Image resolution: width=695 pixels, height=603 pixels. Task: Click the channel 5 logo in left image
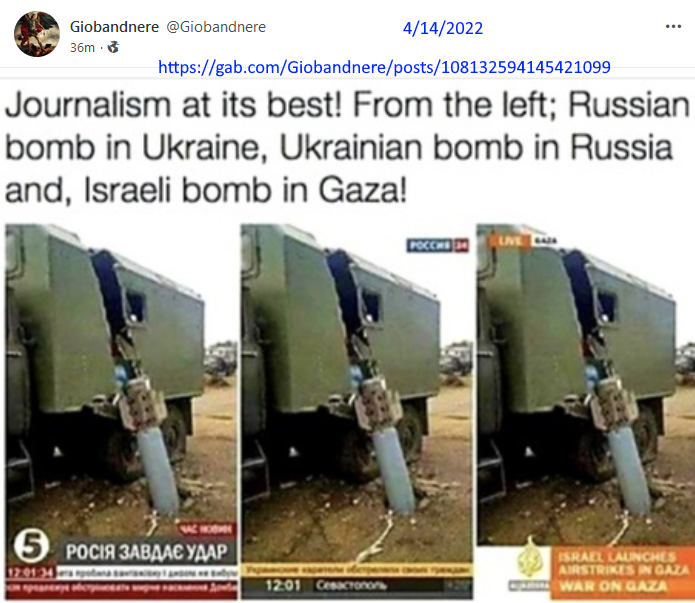31,545
